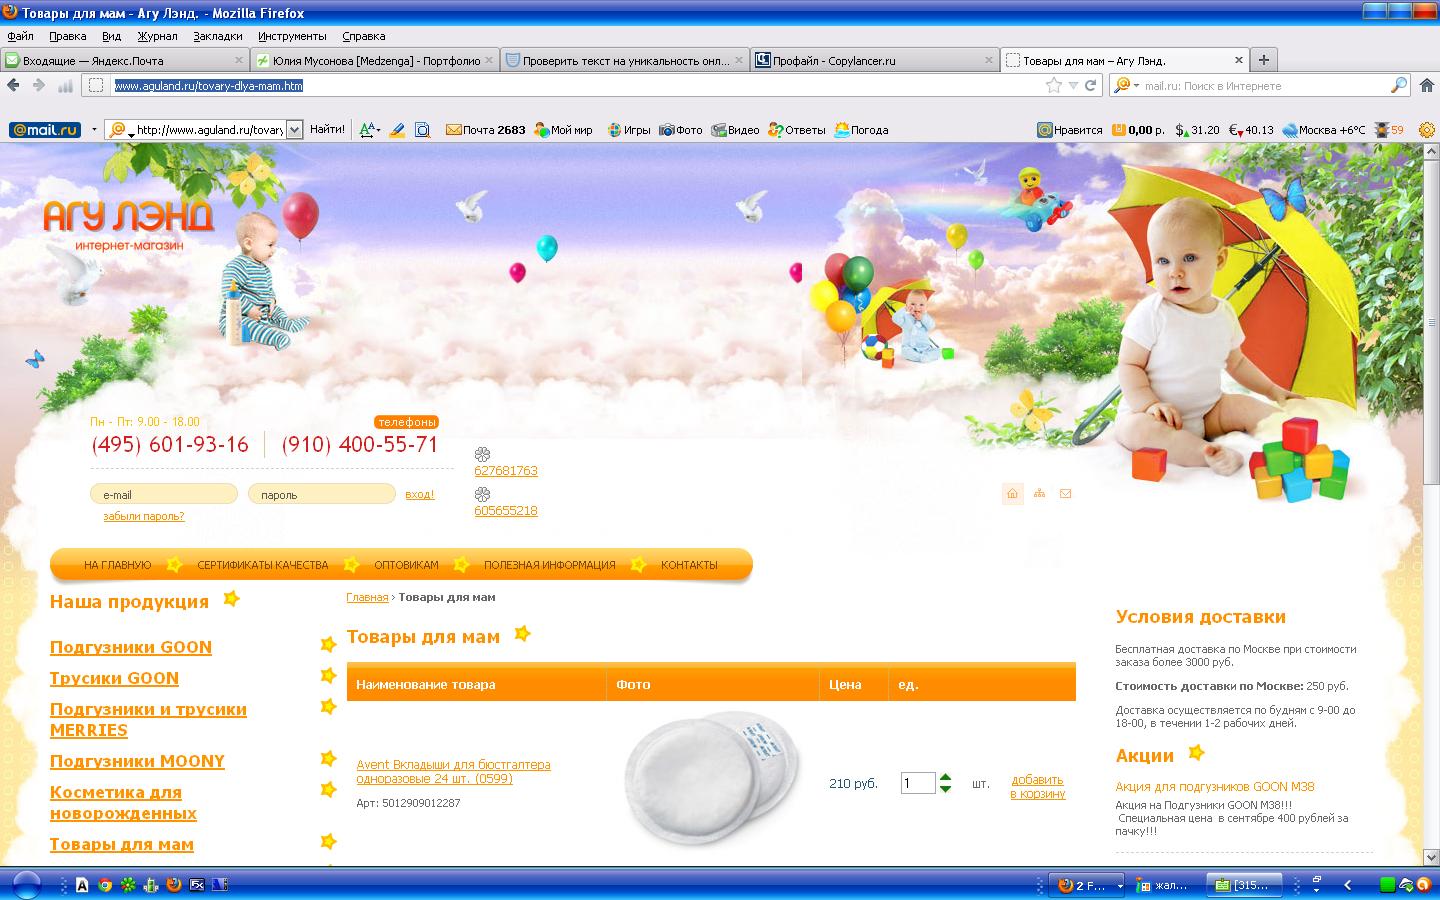1440x900 pixels.
Task: Click the quantity input field
Action: pyautogui.click(x=918, y=783)
